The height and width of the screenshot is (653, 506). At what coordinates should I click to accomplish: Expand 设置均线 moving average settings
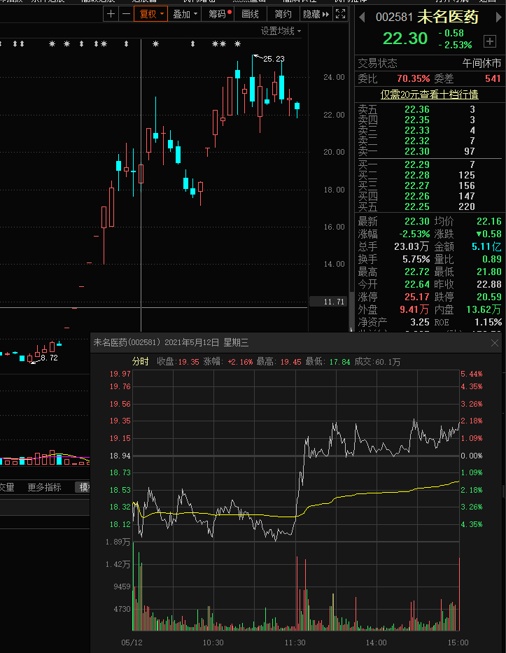point(281,31)
